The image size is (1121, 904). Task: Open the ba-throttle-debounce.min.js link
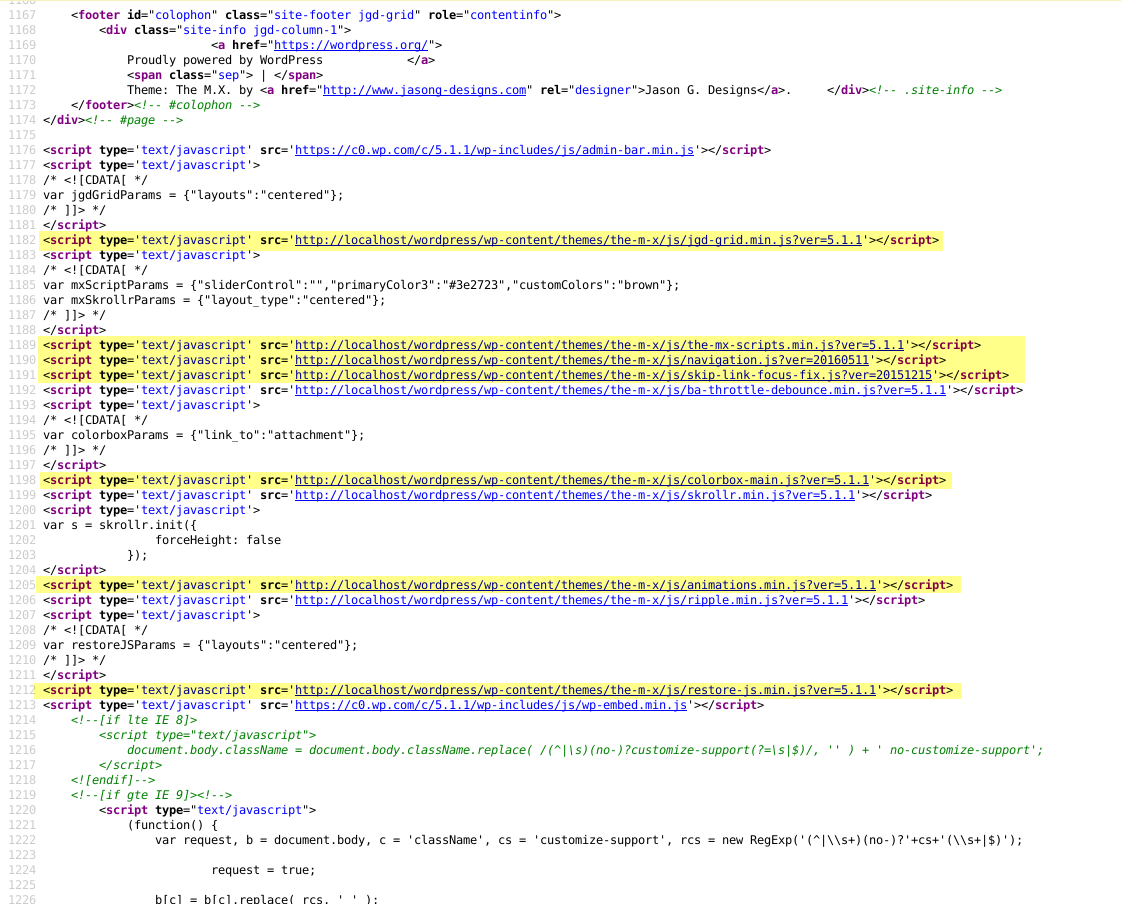(621, 390)
